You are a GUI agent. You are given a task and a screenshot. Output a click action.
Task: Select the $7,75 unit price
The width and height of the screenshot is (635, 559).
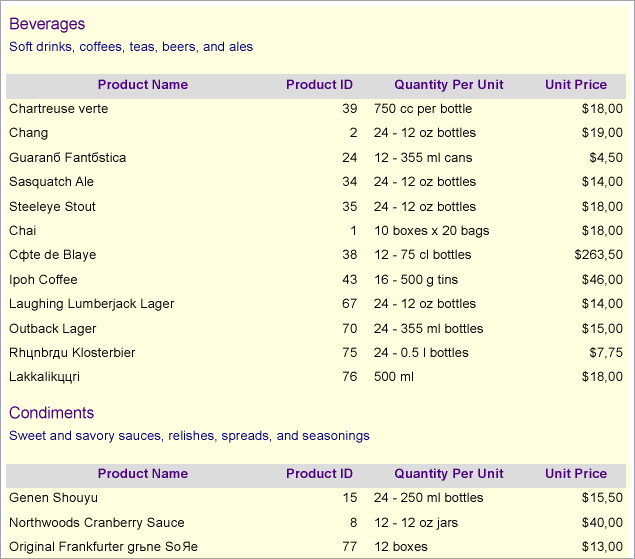click(606, 353)
